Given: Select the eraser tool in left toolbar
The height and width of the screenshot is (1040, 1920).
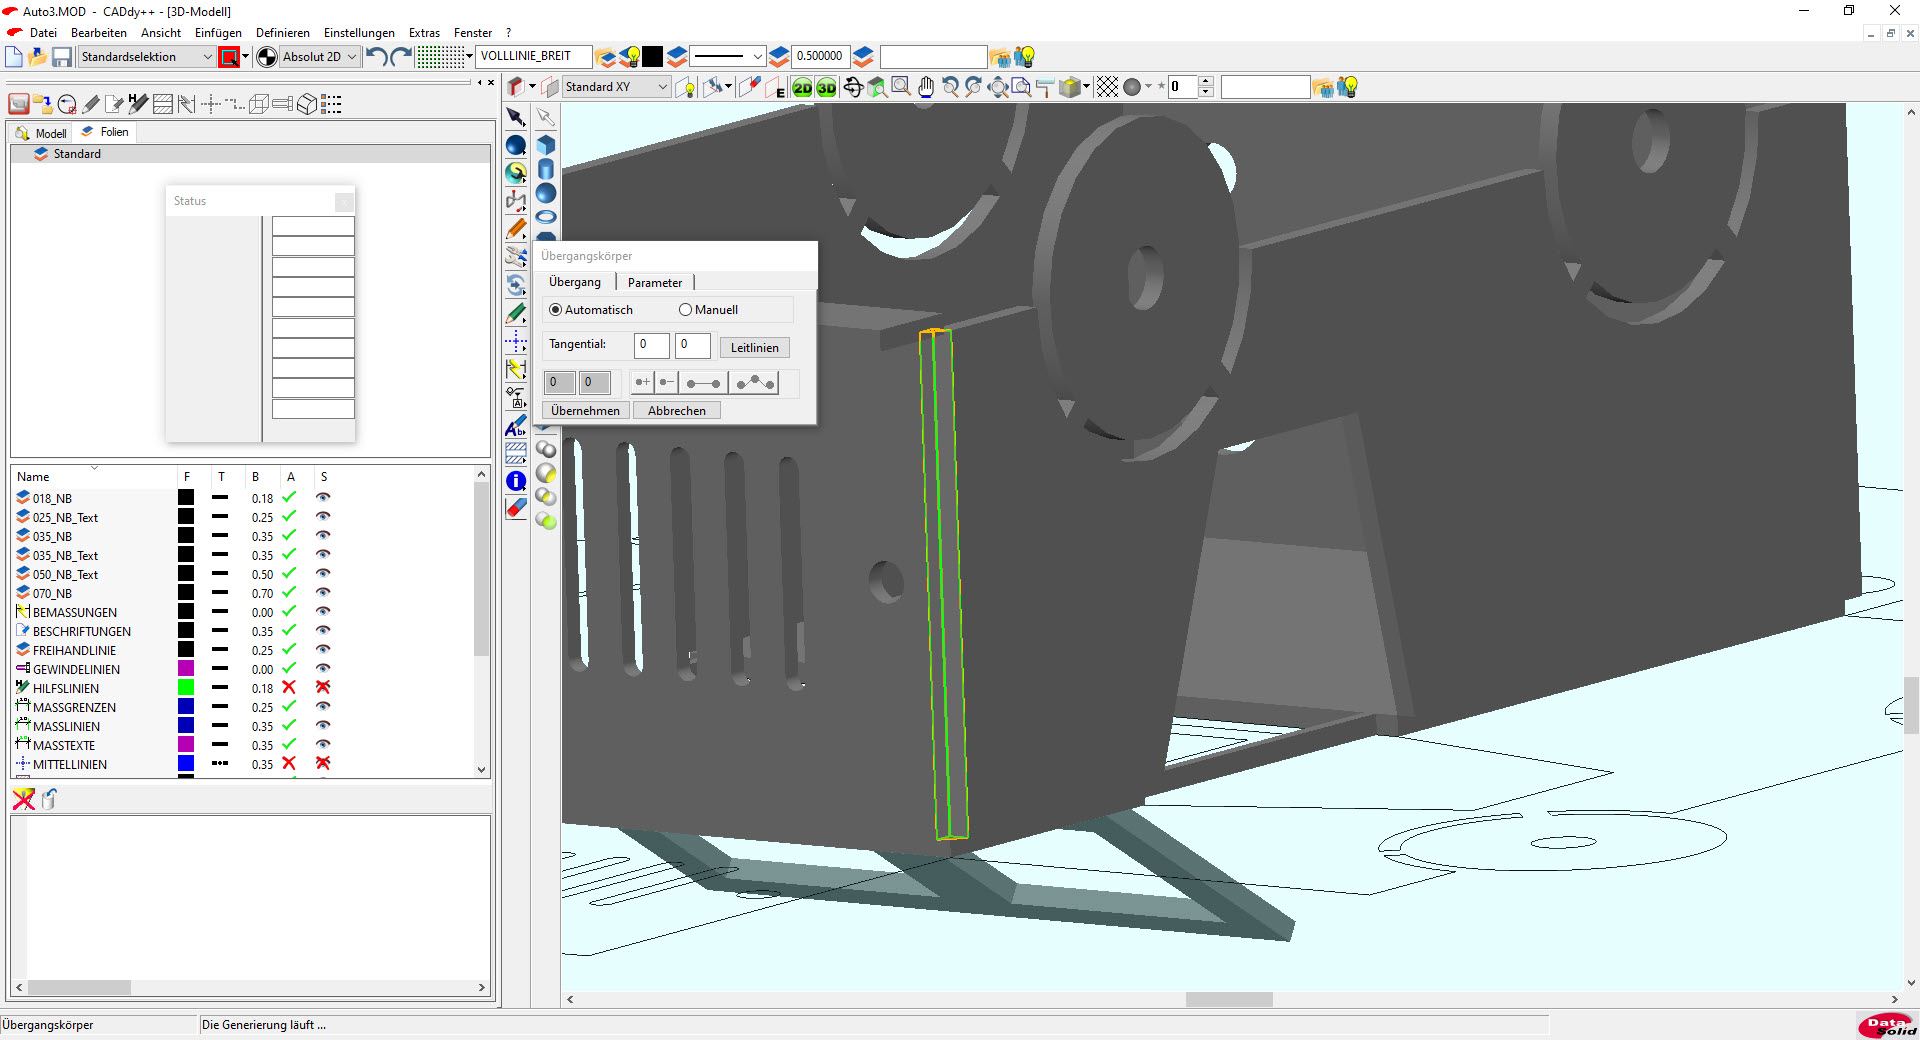Looking at the screenshot, I should 516,509.
